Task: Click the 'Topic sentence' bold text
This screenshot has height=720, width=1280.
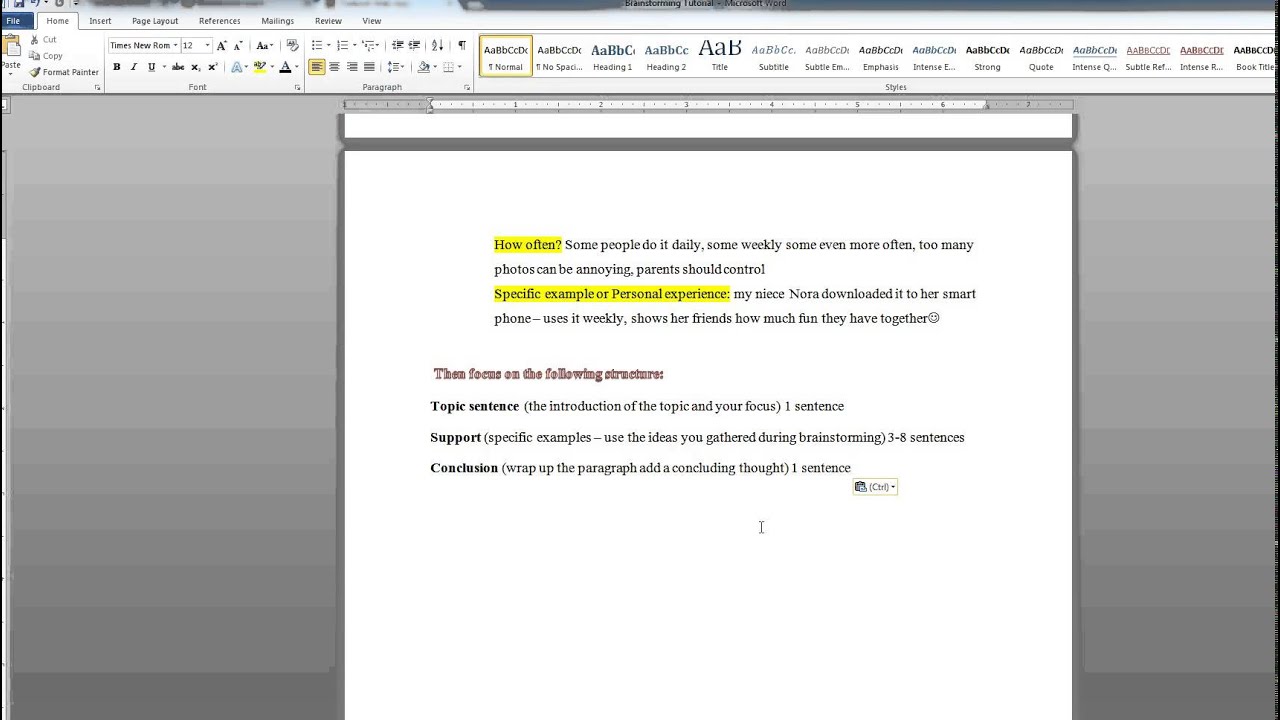Action: point(475,406)
